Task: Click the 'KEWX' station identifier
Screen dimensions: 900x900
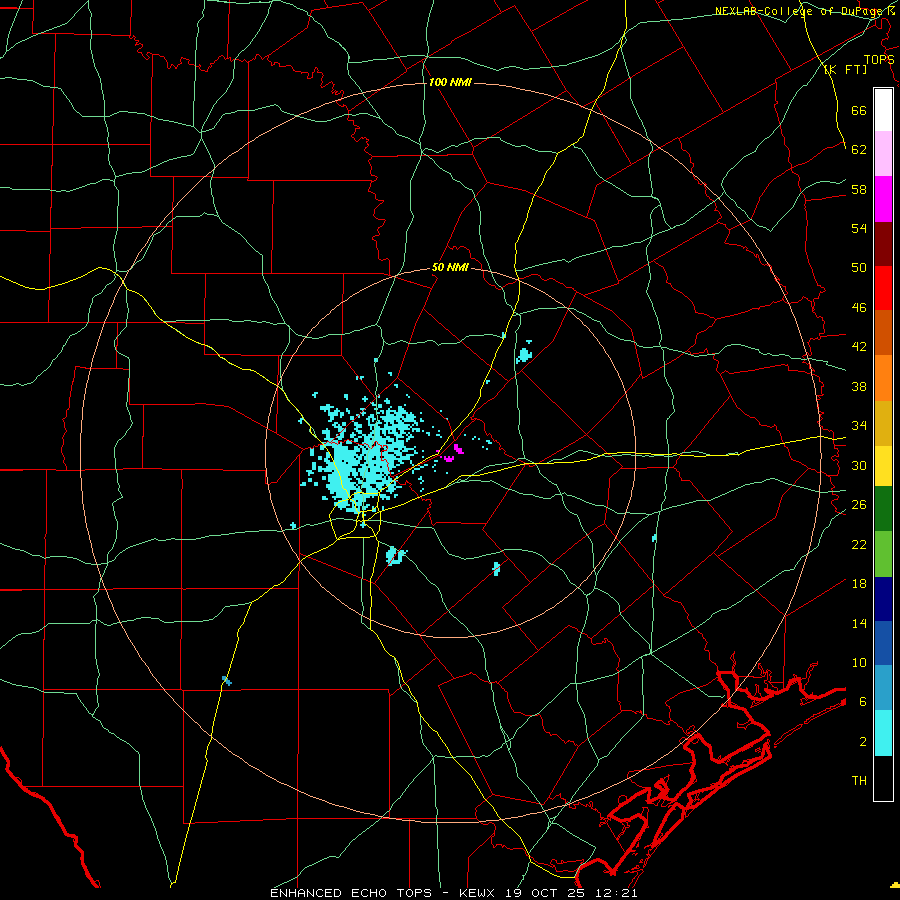Action: tap(478, 893)
